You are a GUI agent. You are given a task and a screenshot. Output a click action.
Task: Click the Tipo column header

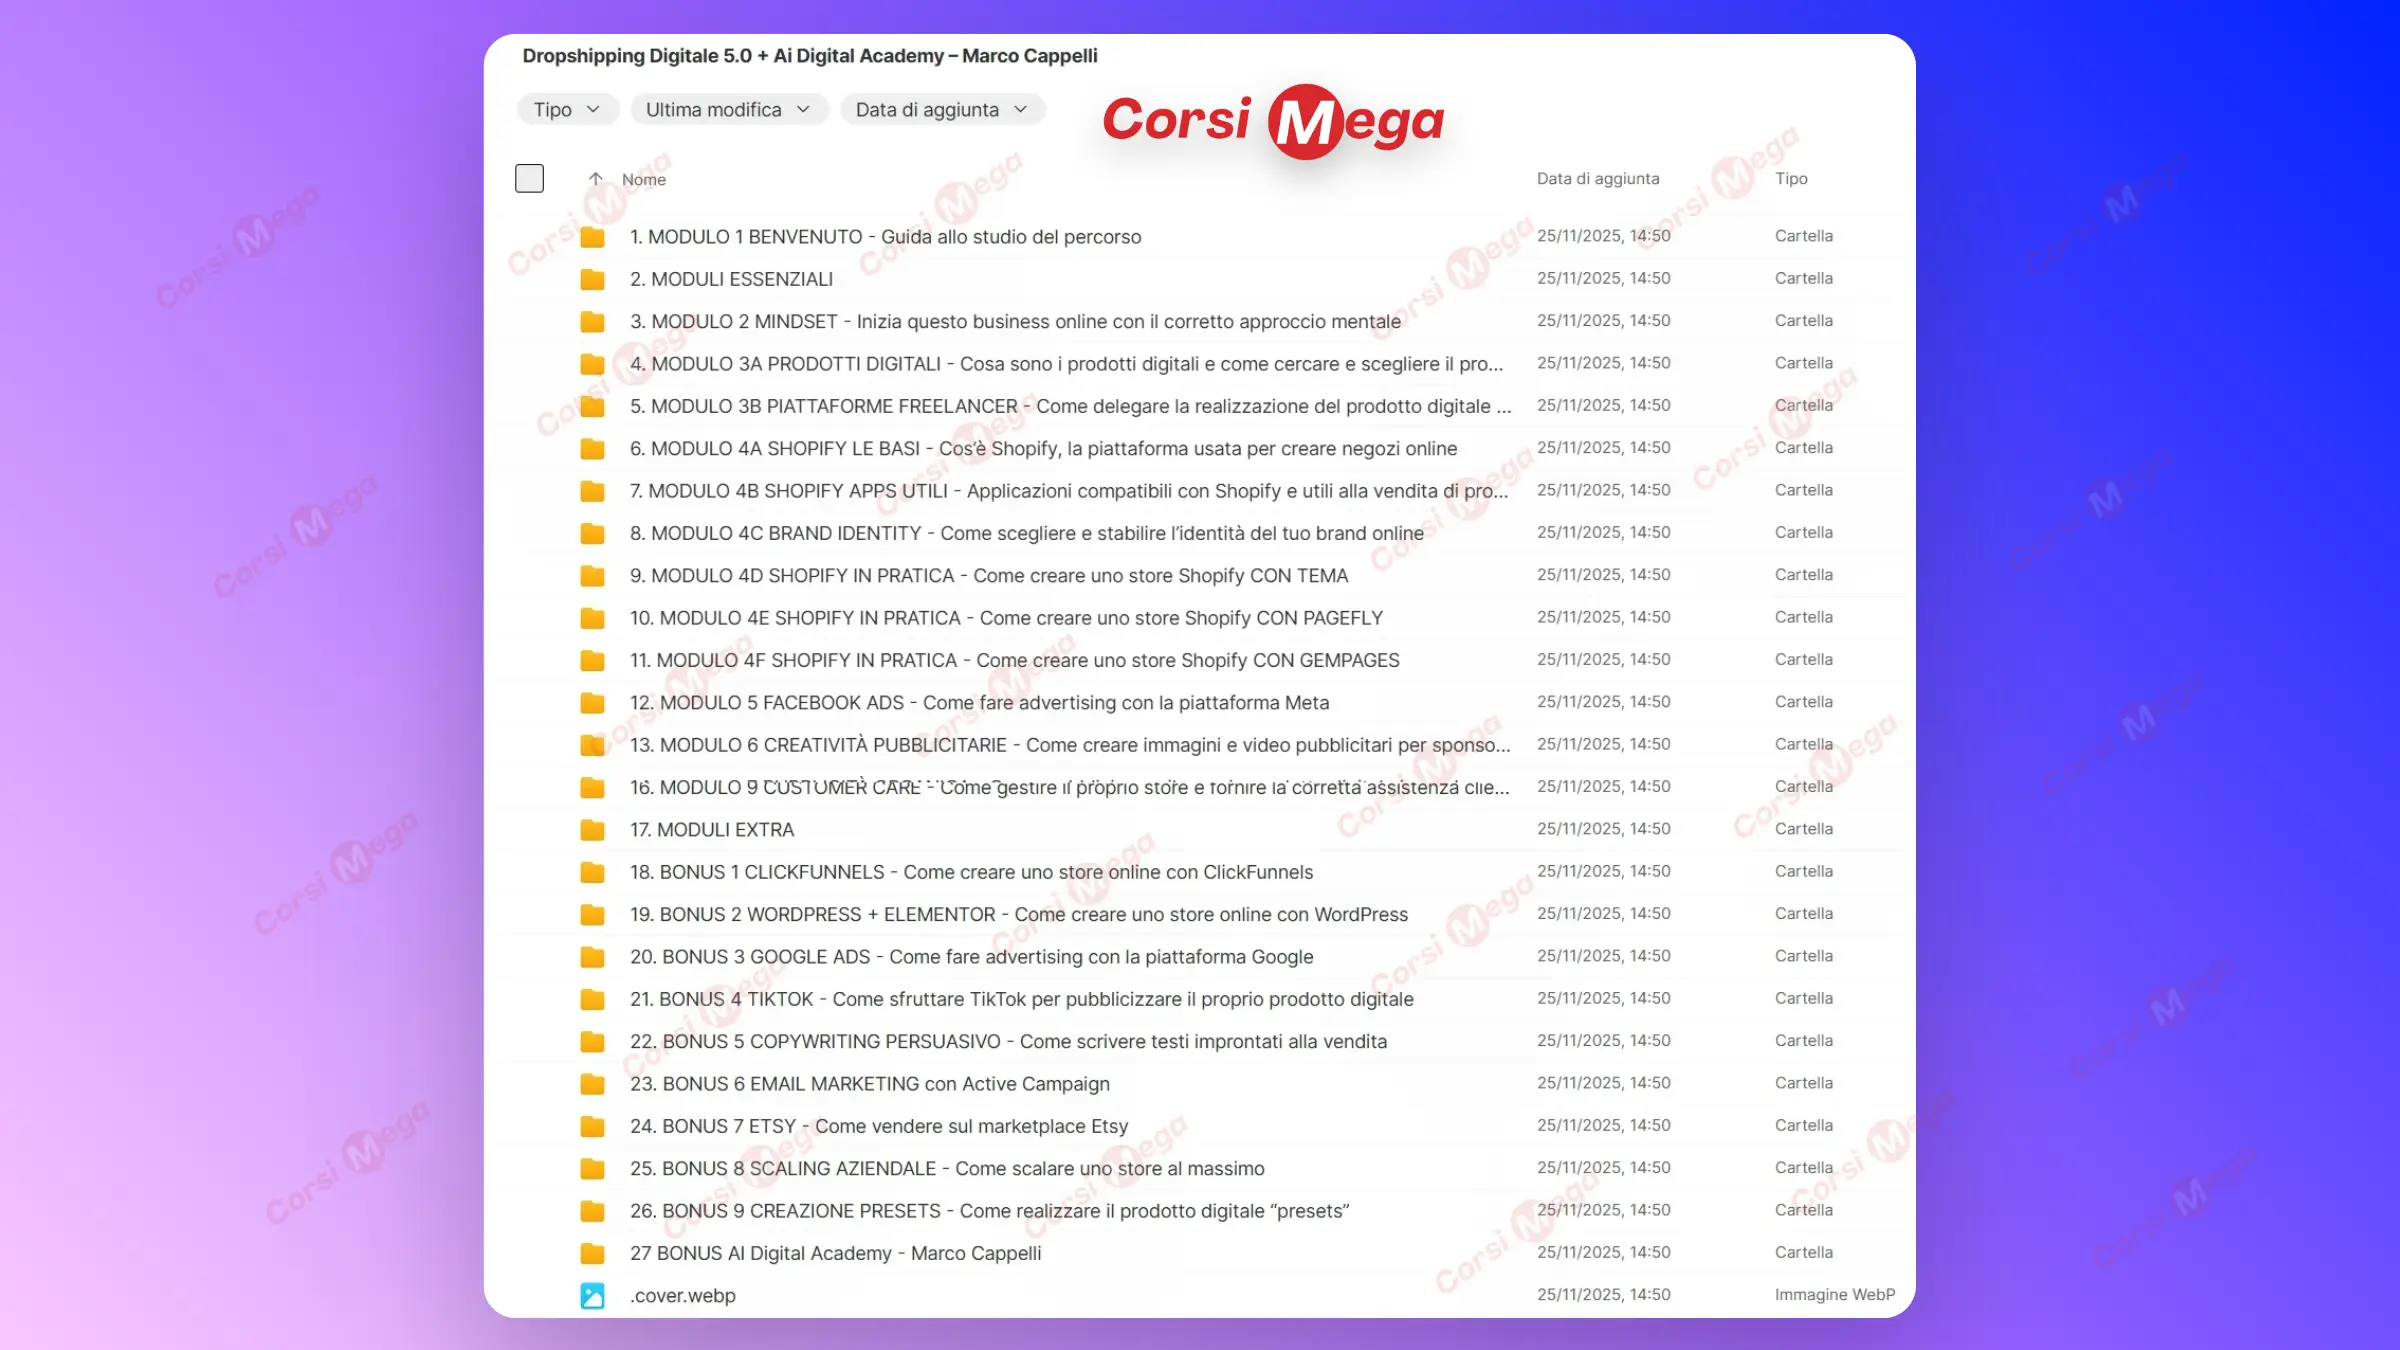coord(1790,179)
